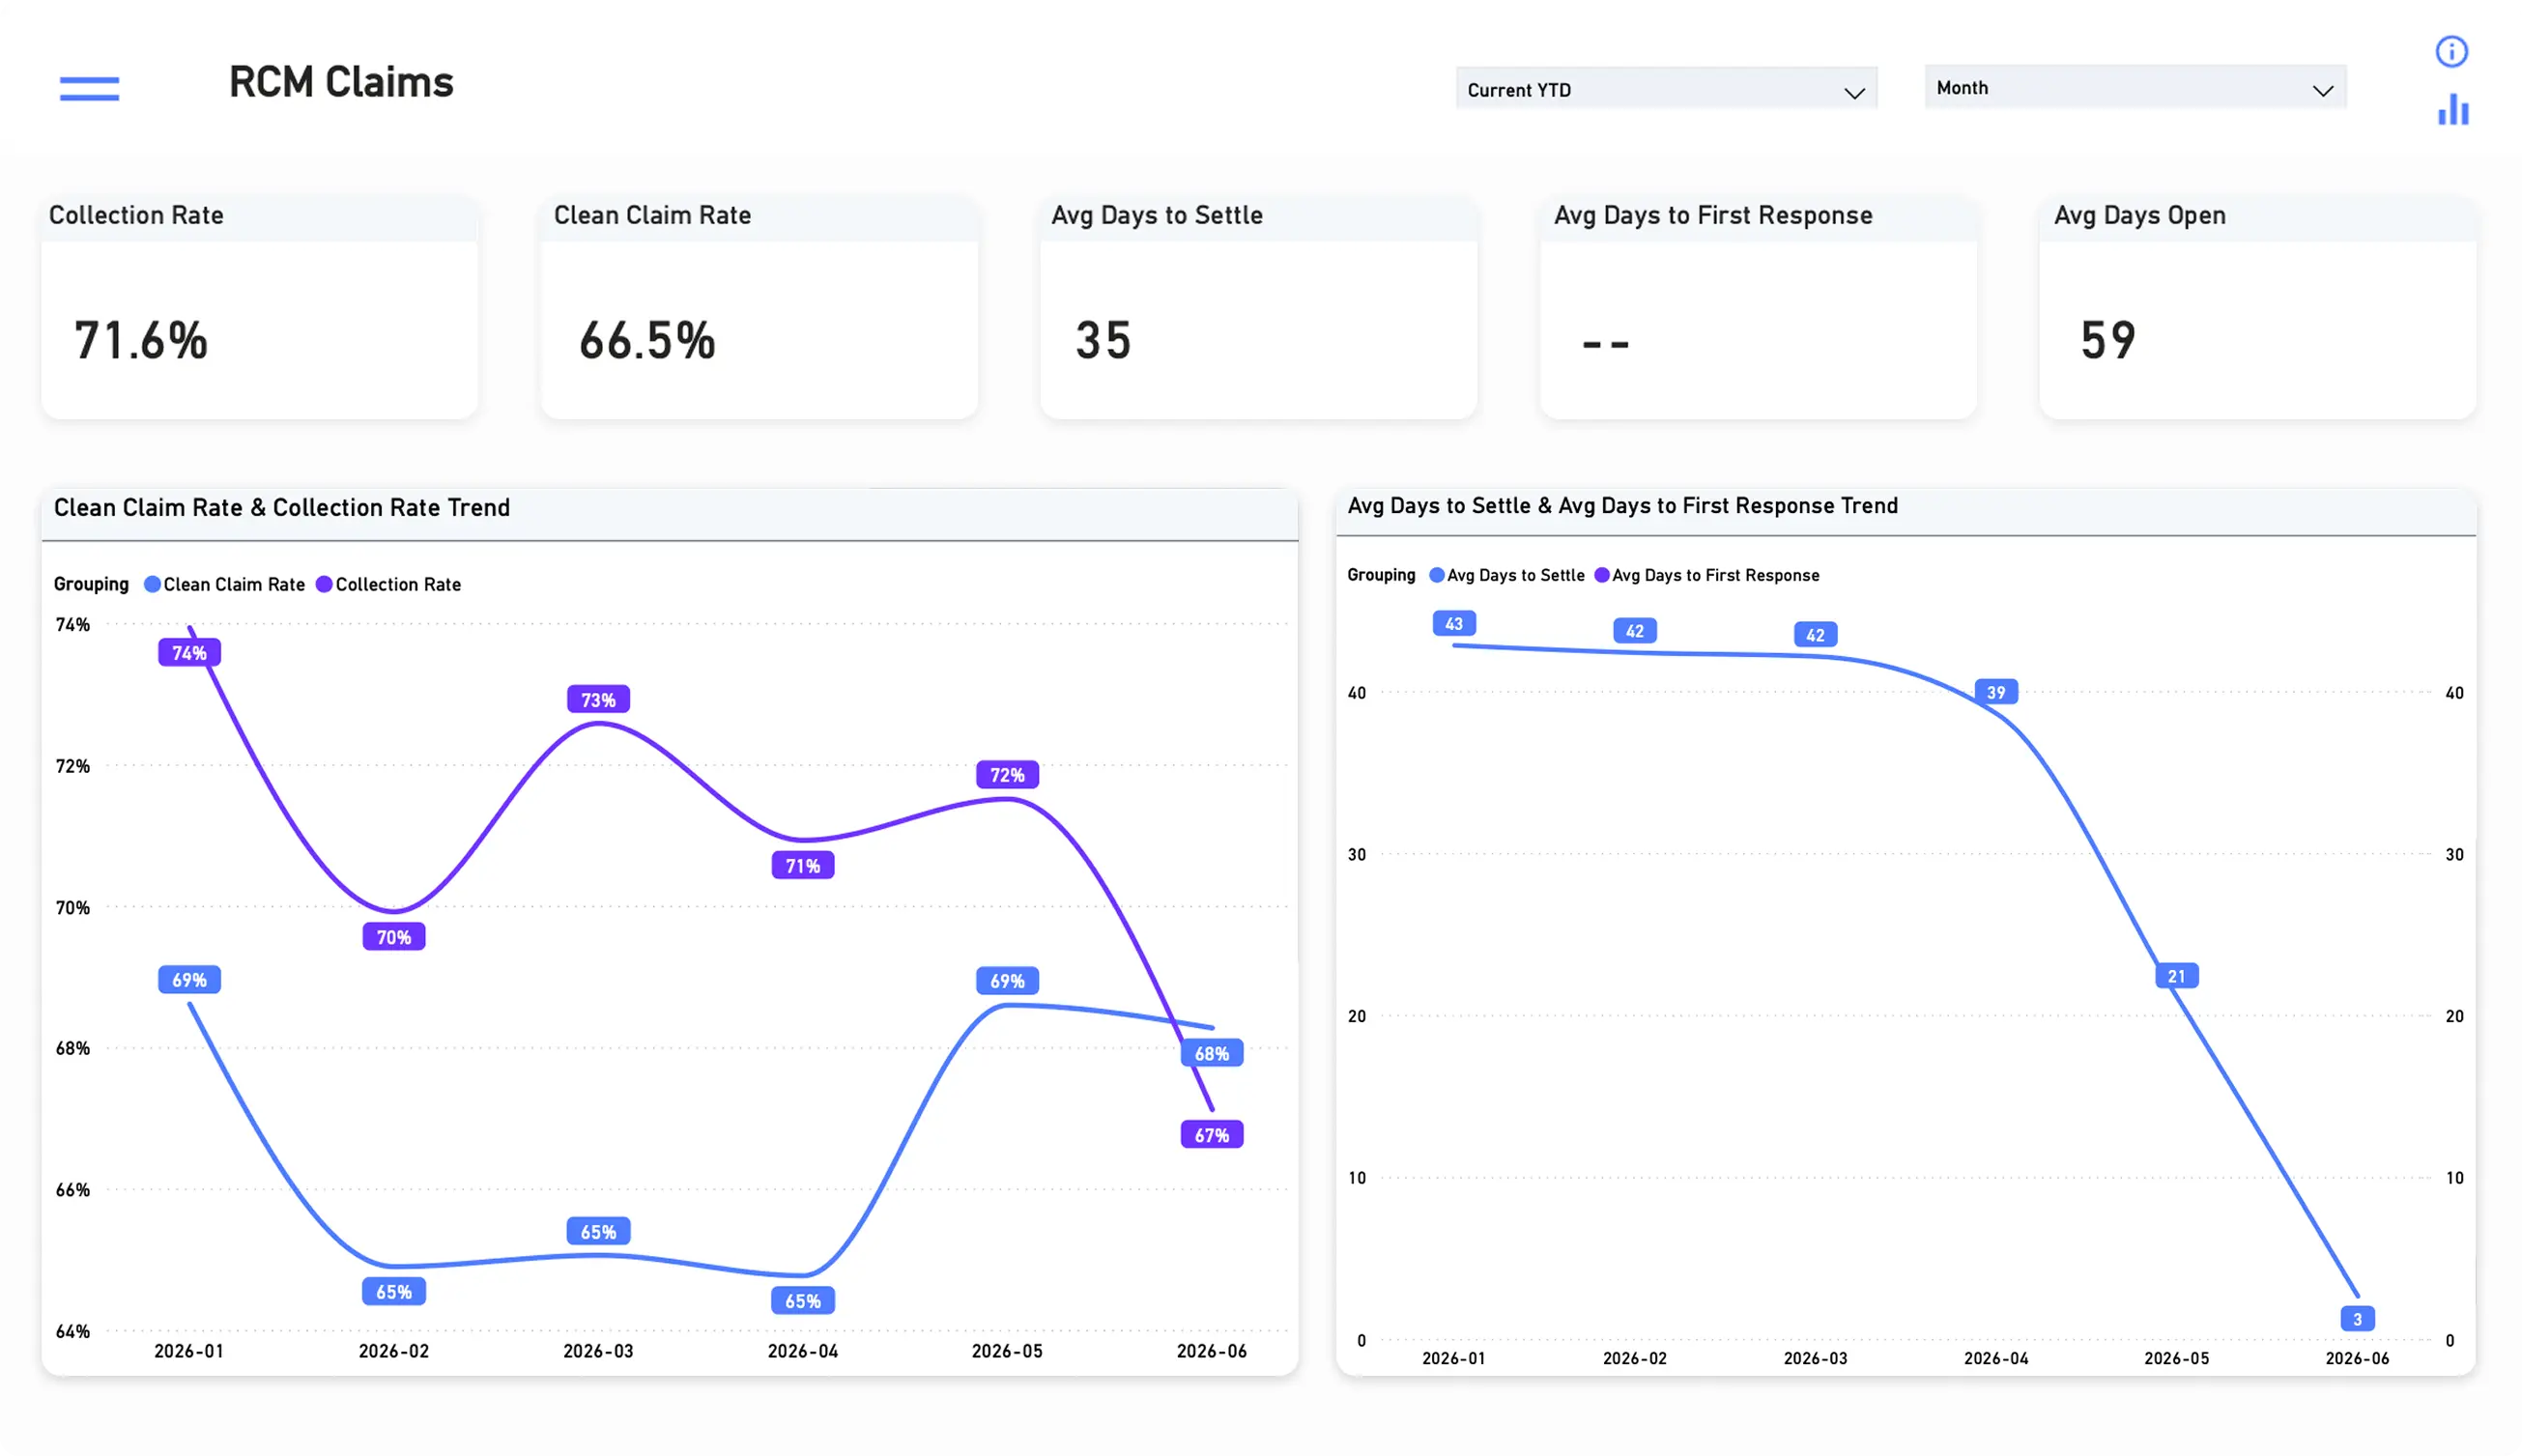Click Grouping label in the left chart legend
Image resolution: width=2522 pixels, height=1456 pixels.
pos(91,584)
